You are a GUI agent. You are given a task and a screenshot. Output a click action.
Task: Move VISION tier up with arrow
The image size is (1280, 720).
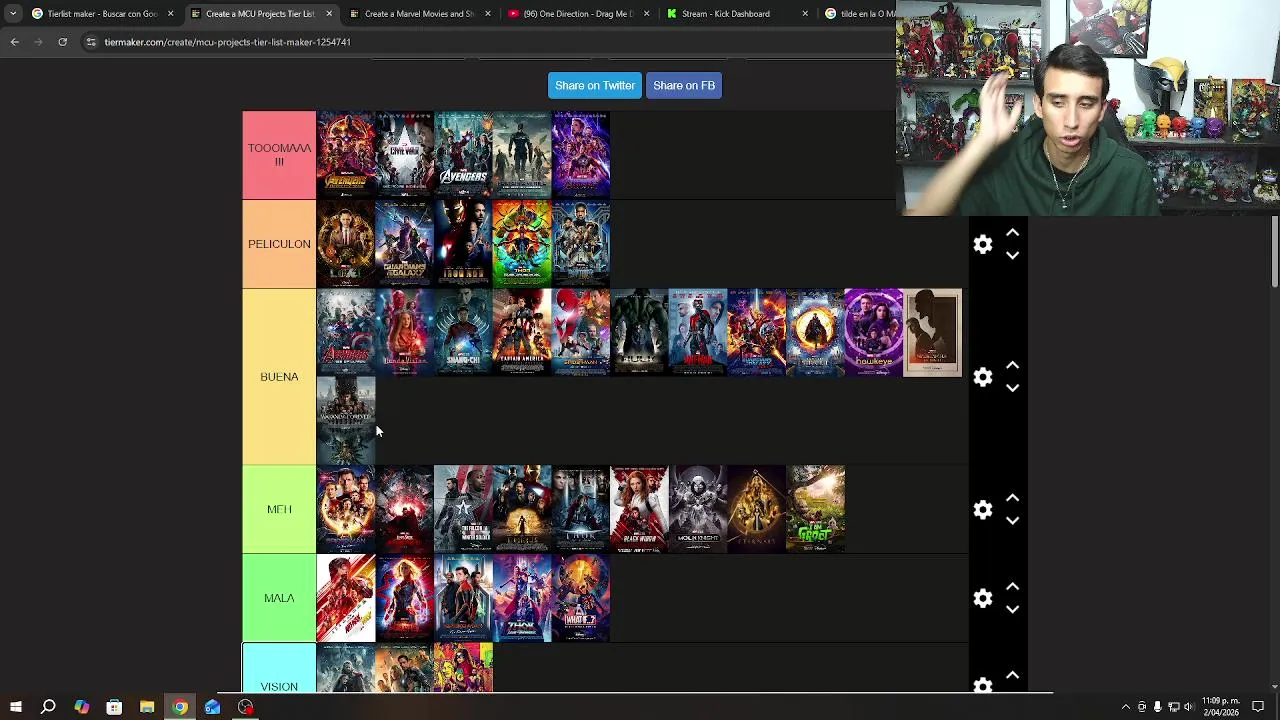[x=1012, y=676]
